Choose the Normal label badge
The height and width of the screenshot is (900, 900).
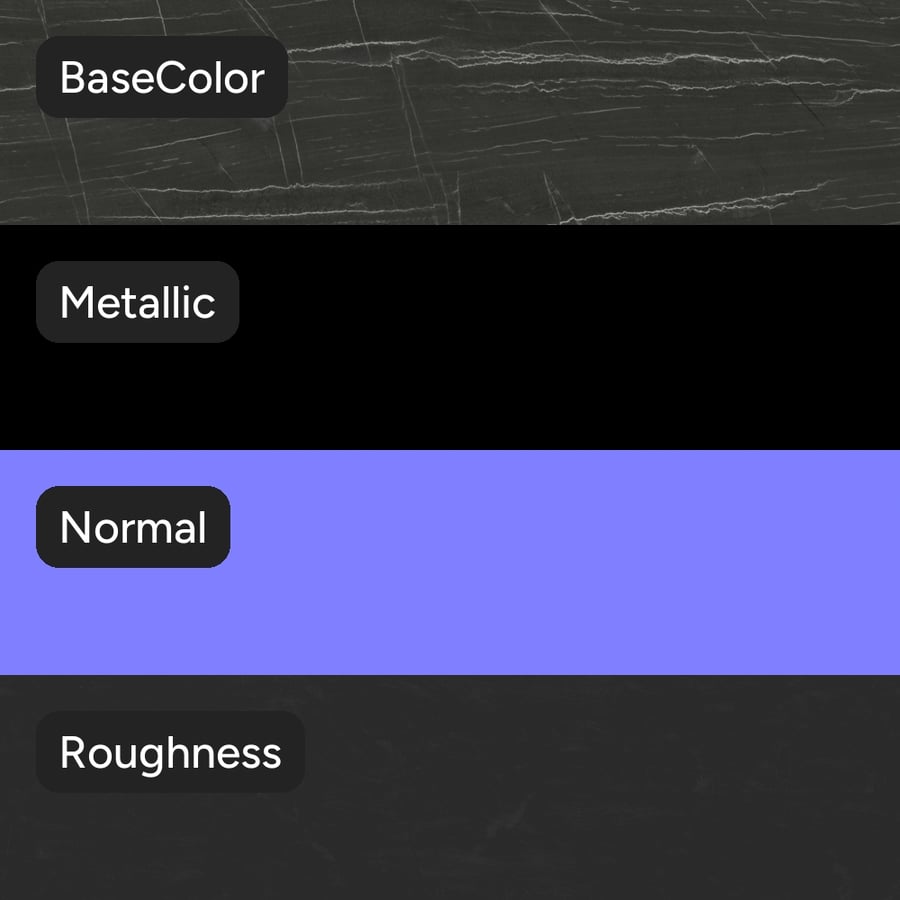[133, 527]
